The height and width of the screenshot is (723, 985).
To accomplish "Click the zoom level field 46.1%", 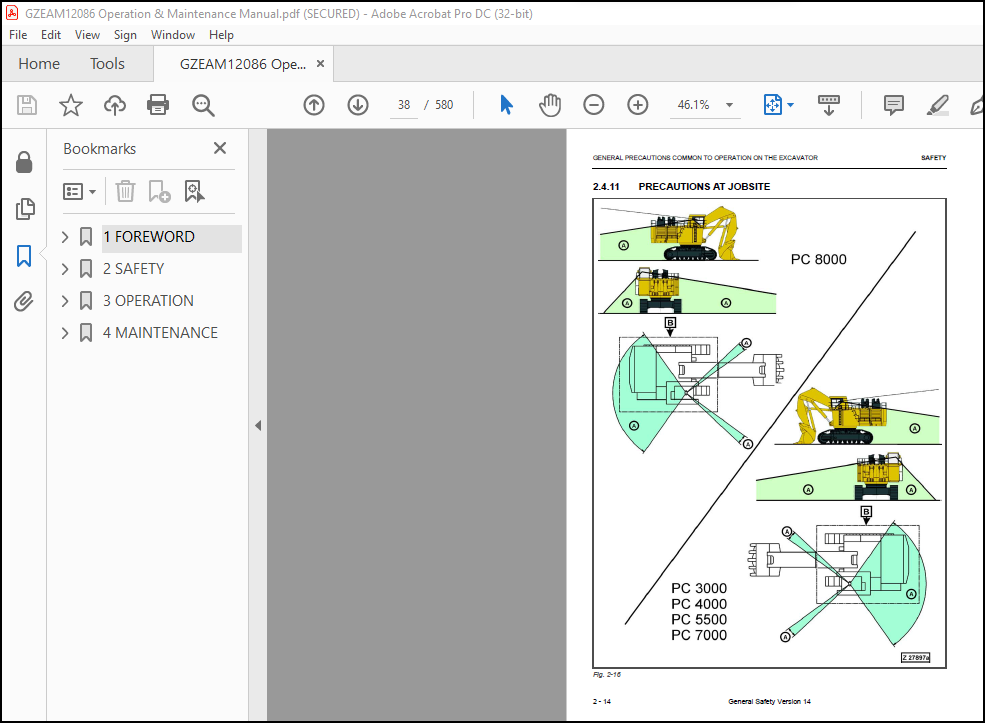I will (694, 105).
